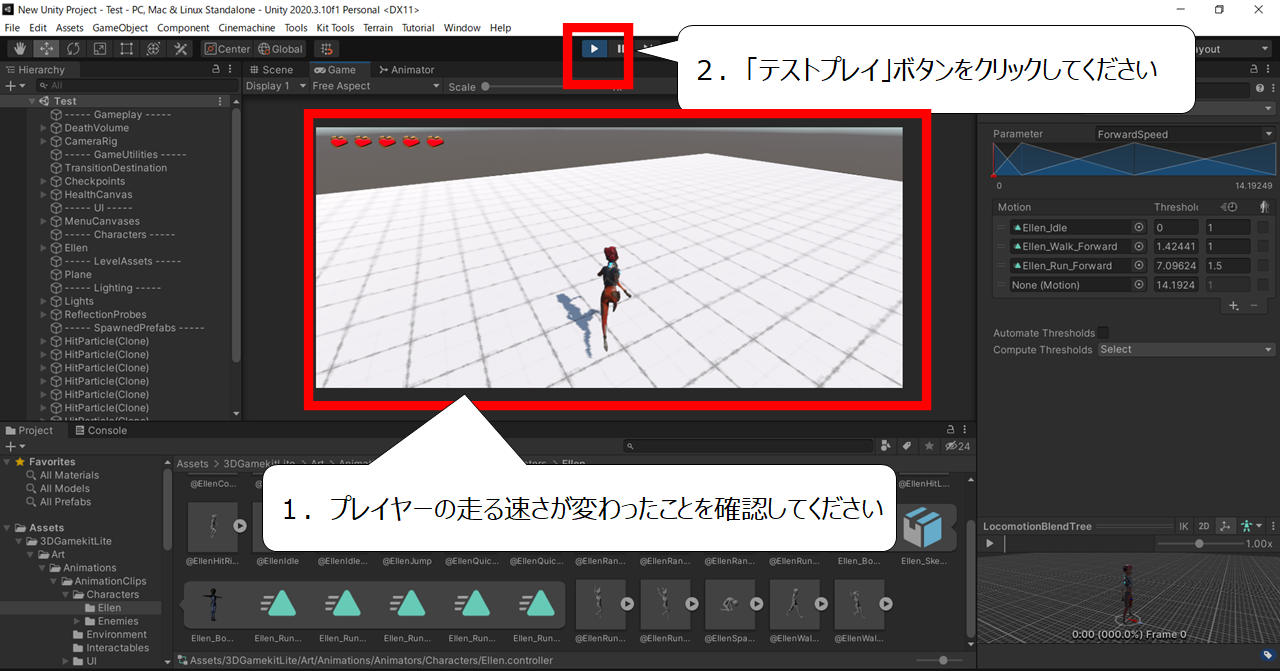Viewport: 1280px width, 671px height.
Task: Open Project create (+) dropdown
Action: click(13, 446)
